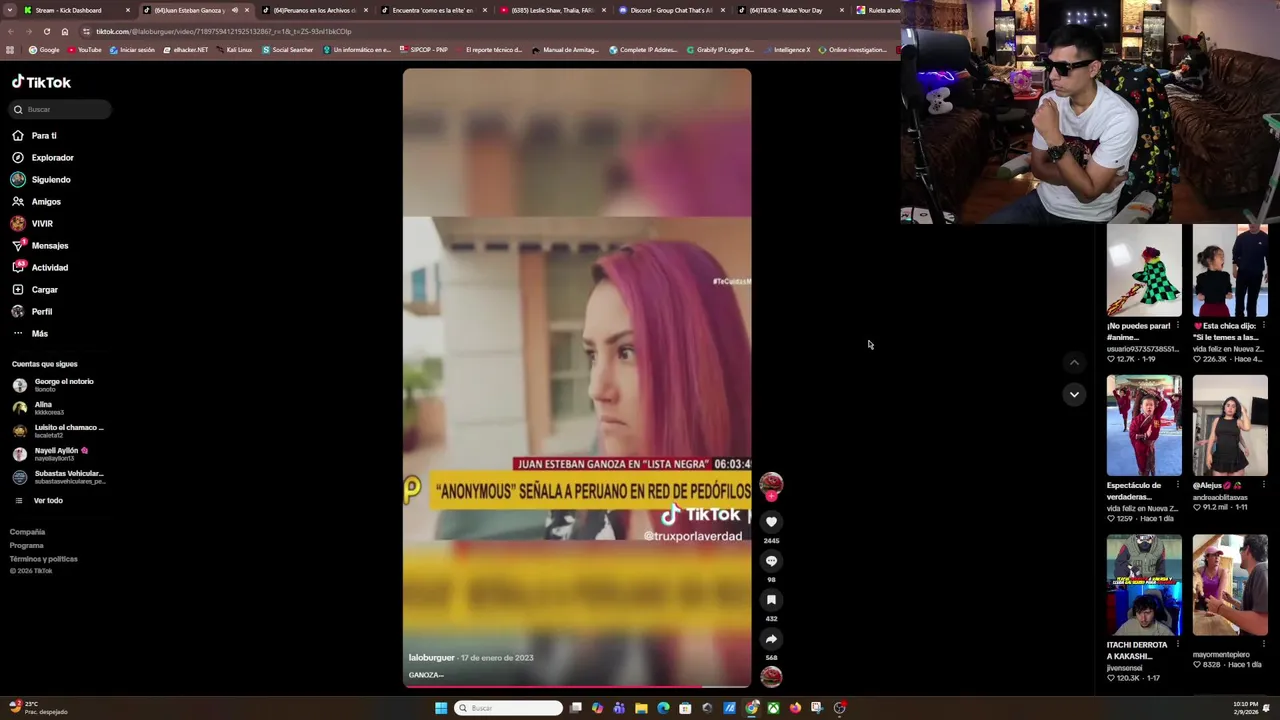Open thumbnail Espectáculo de verdaderas
Screen dimensions: 1280x720
(1144, 425)
